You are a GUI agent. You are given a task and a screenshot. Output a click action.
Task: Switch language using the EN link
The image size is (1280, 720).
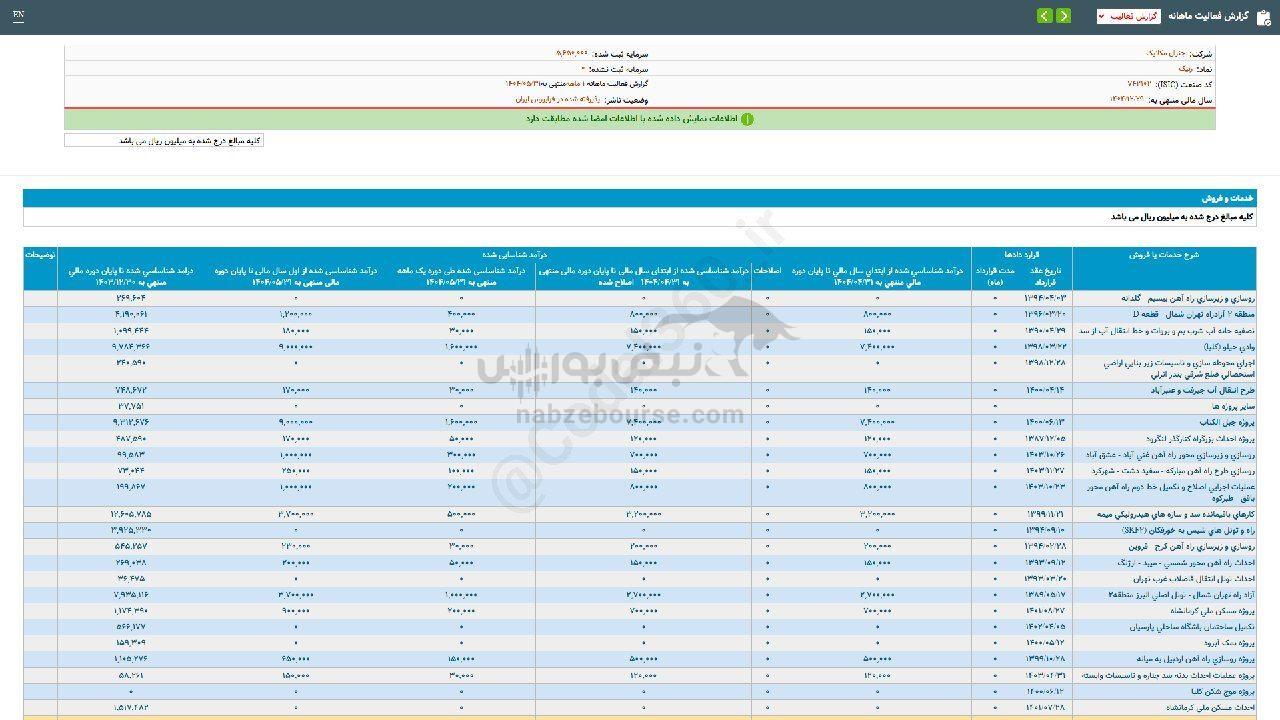click(x=19, y=16)
